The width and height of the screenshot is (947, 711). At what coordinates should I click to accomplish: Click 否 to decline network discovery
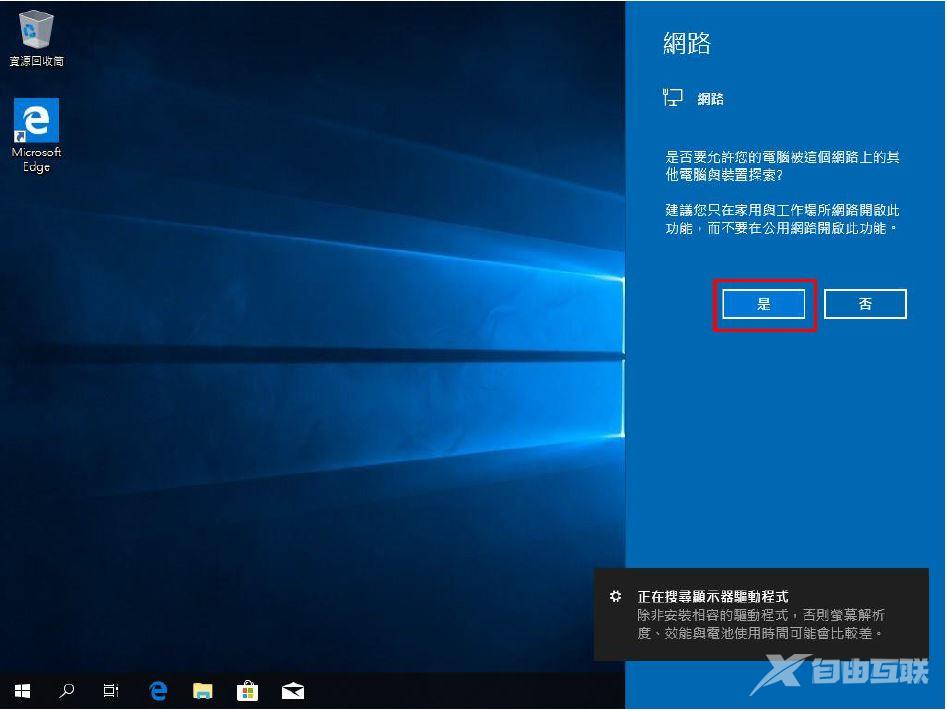(865, 304)
